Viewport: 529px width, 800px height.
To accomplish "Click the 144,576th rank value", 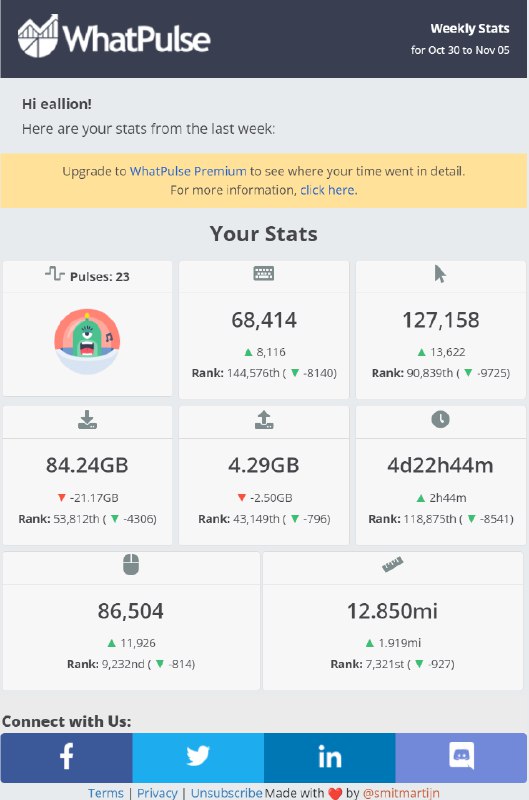I will coord(253,373).
